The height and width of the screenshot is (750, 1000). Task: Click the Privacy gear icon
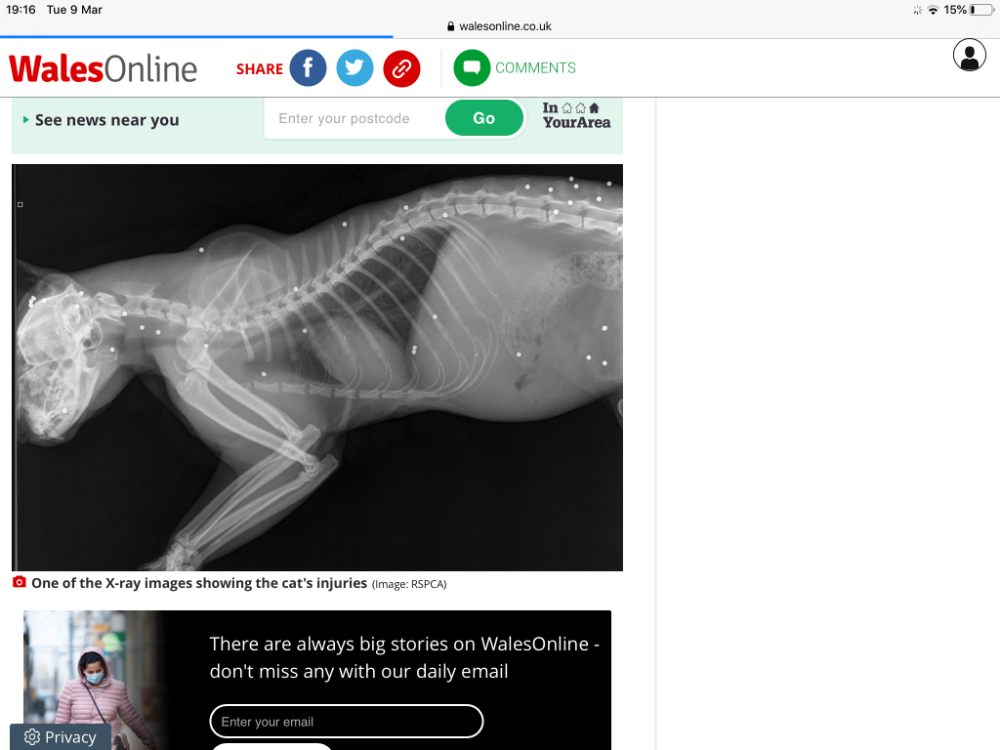click(x=32, y=737)
